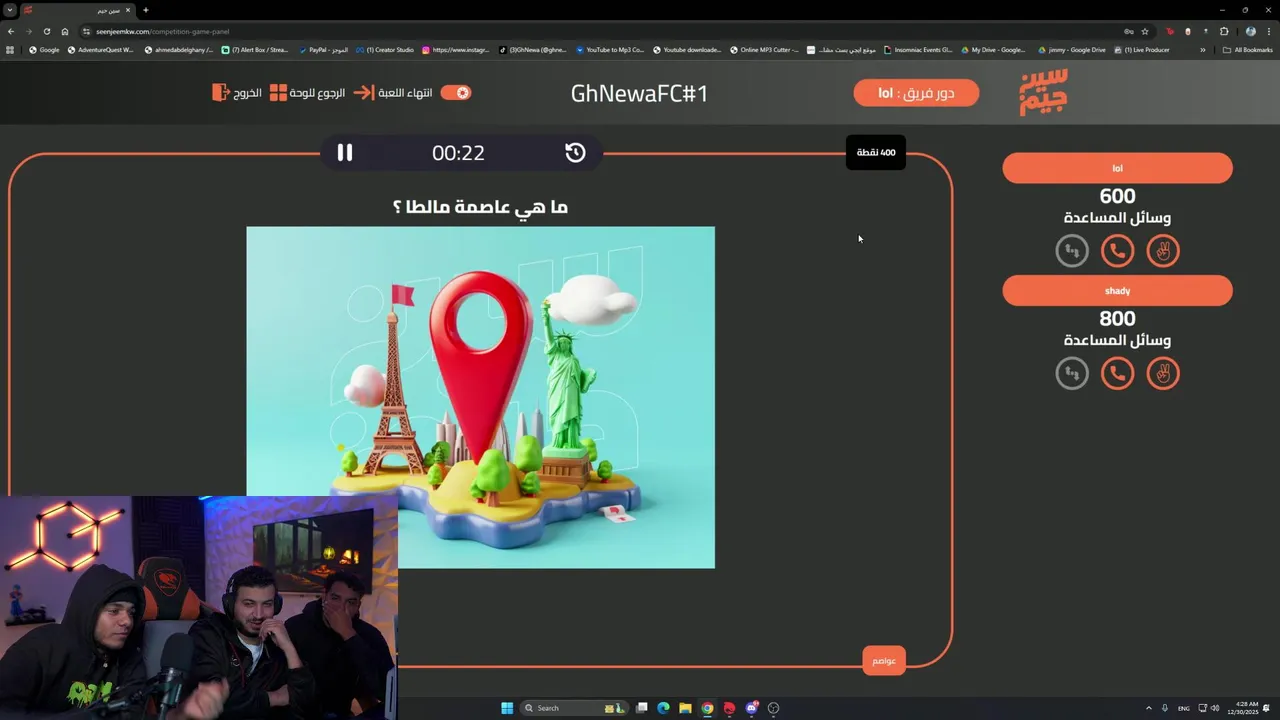This screenshot has width=1280, height=720.
Task: Click the الخروج exit text link
Action: pyautogui.click(x=247, y=92)
